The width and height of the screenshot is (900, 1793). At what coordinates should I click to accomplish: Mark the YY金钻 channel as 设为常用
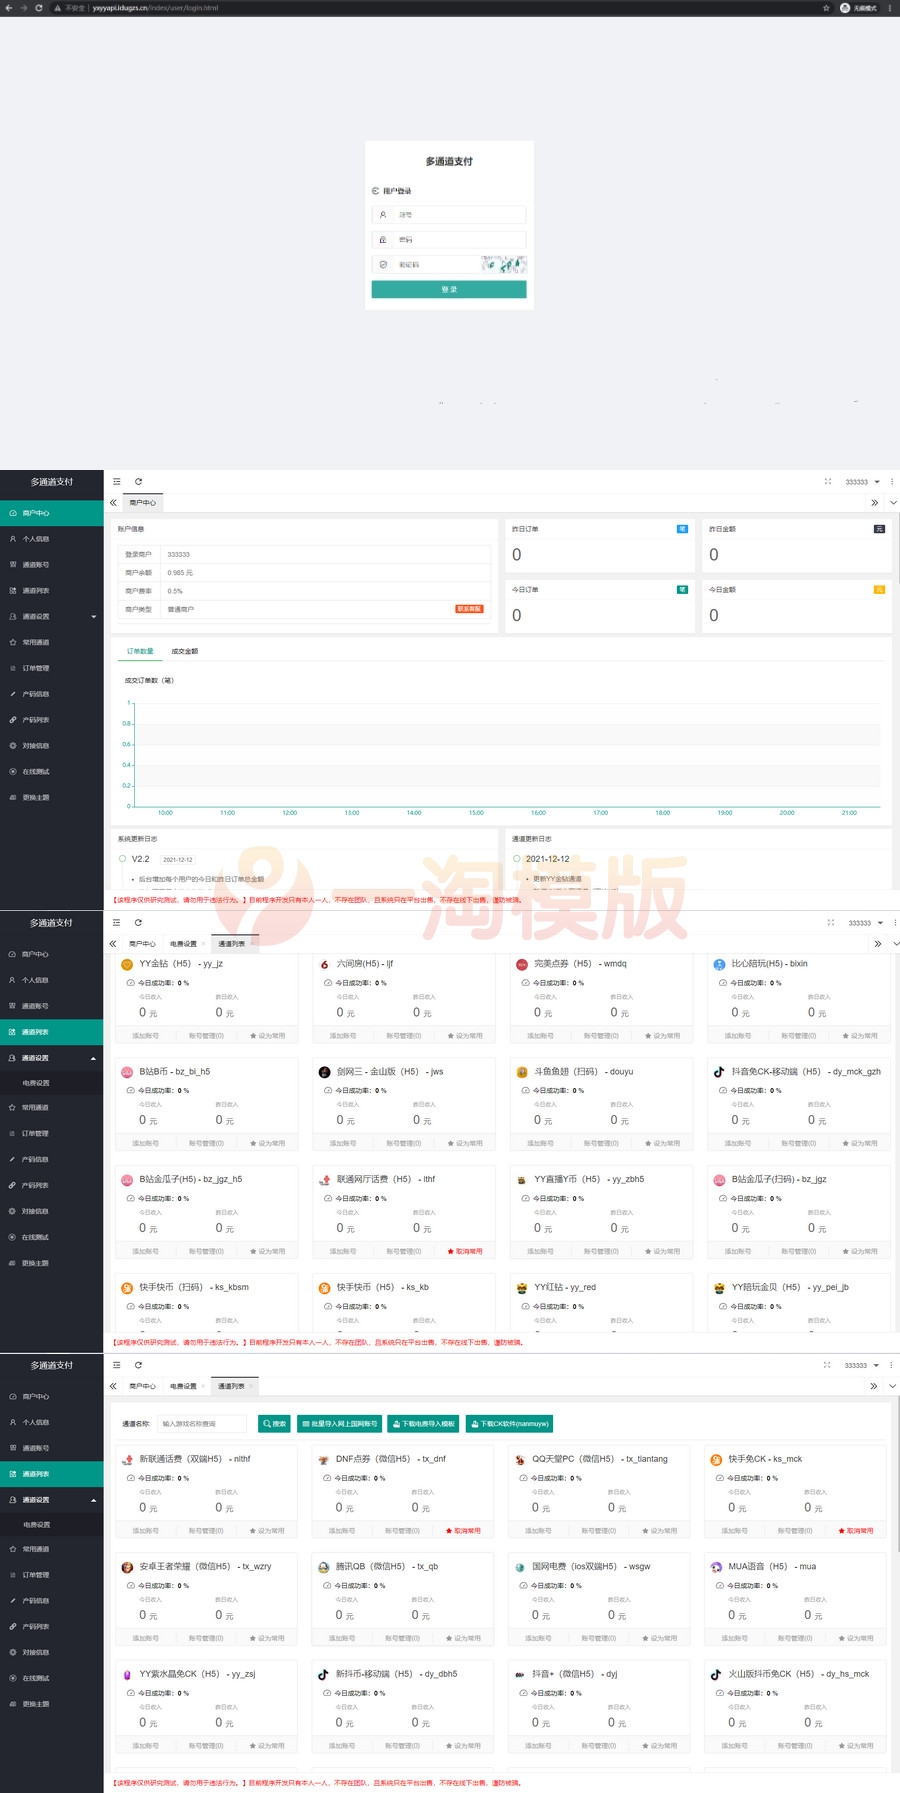pos(268,1036)
